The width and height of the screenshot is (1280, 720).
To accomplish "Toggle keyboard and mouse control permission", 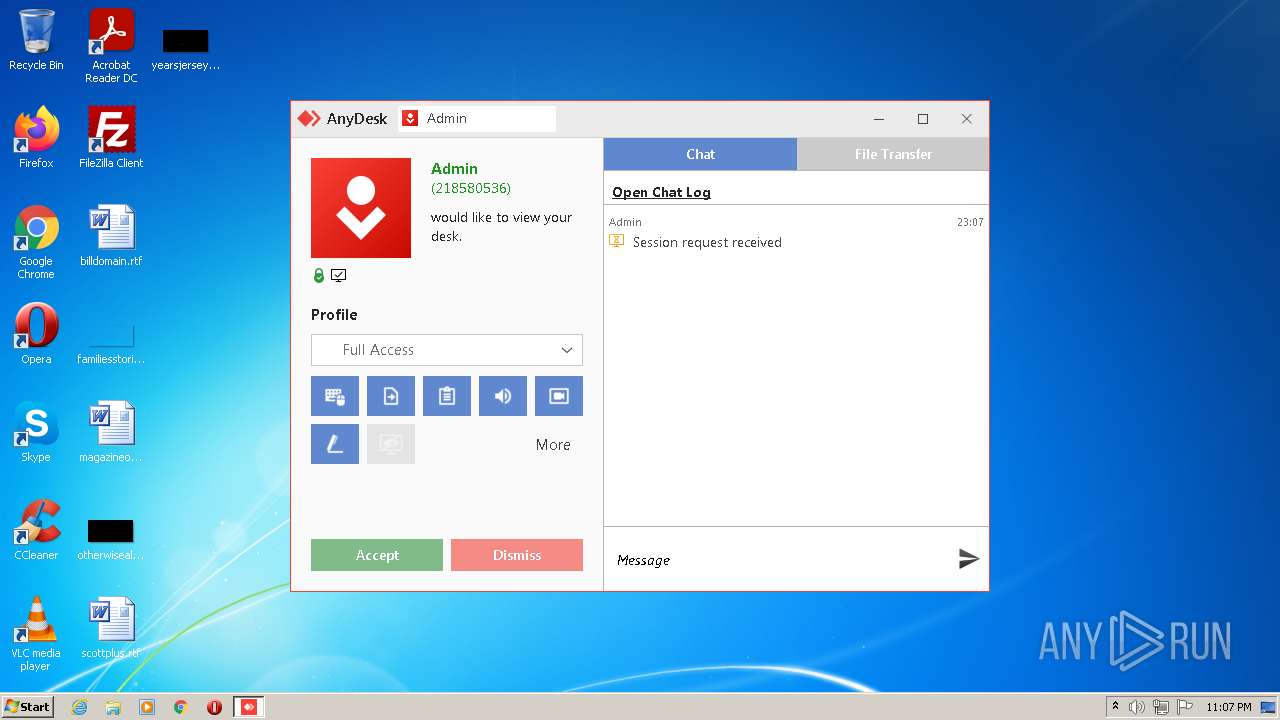I will click(x=335, y=396).
